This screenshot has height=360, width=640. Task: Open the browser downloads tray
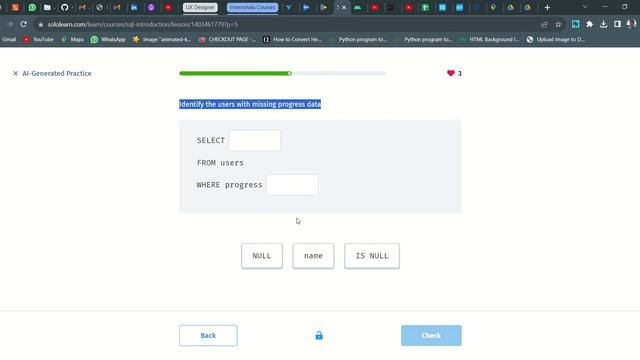[x=603, y=24]
